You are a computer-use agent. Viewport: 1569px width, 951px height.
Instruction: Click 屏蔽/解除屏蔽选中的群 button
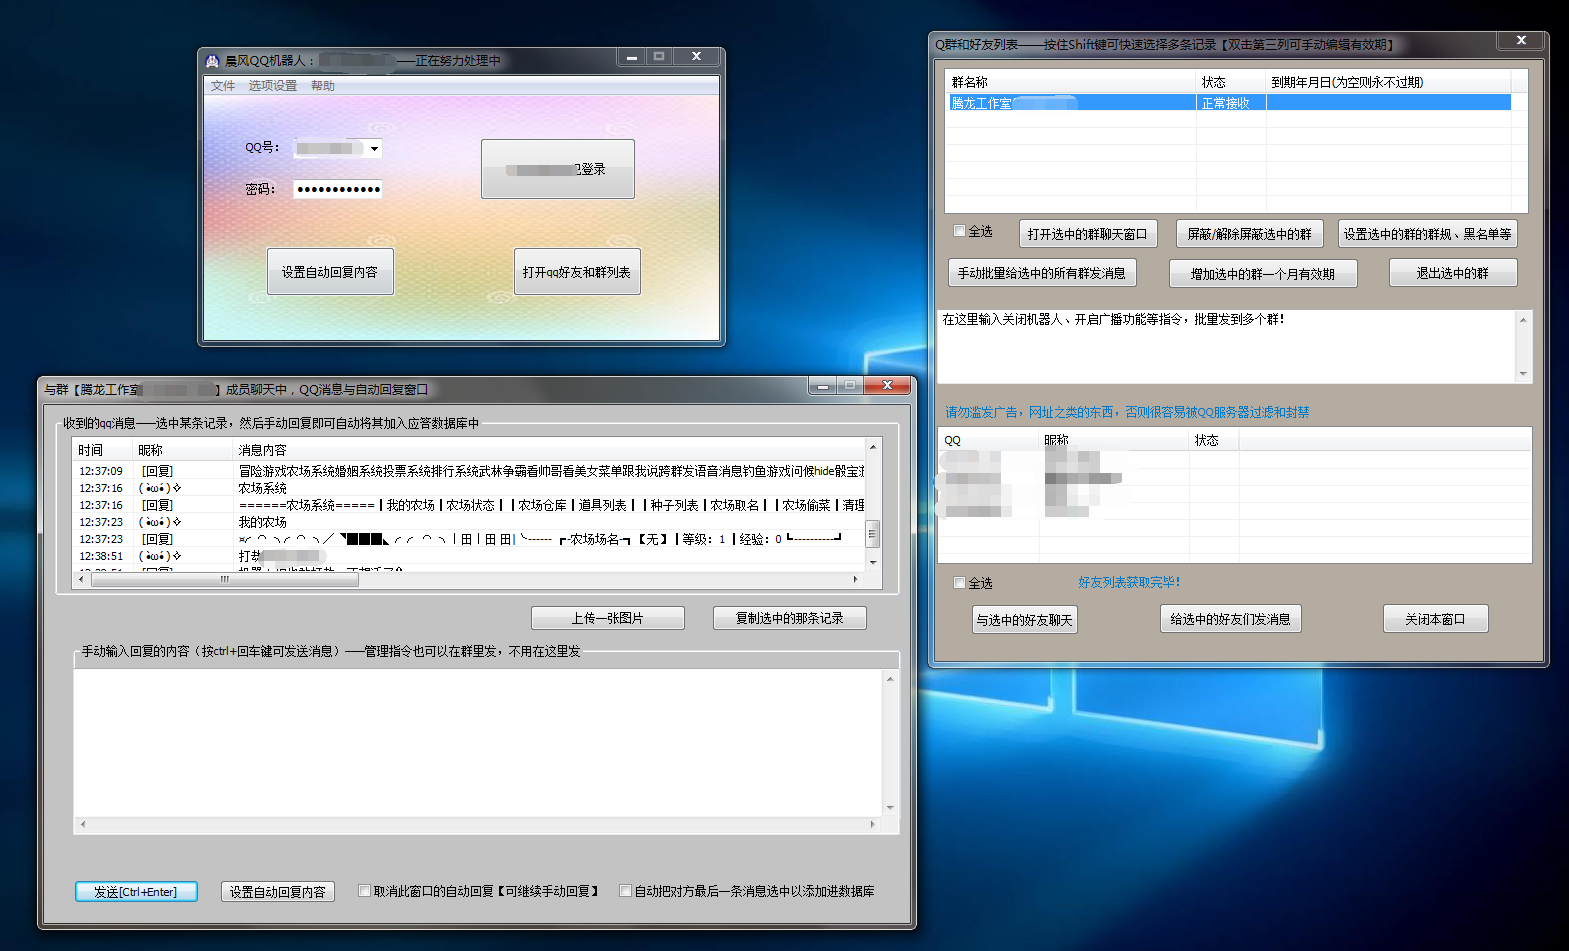tap(1250, 234)
